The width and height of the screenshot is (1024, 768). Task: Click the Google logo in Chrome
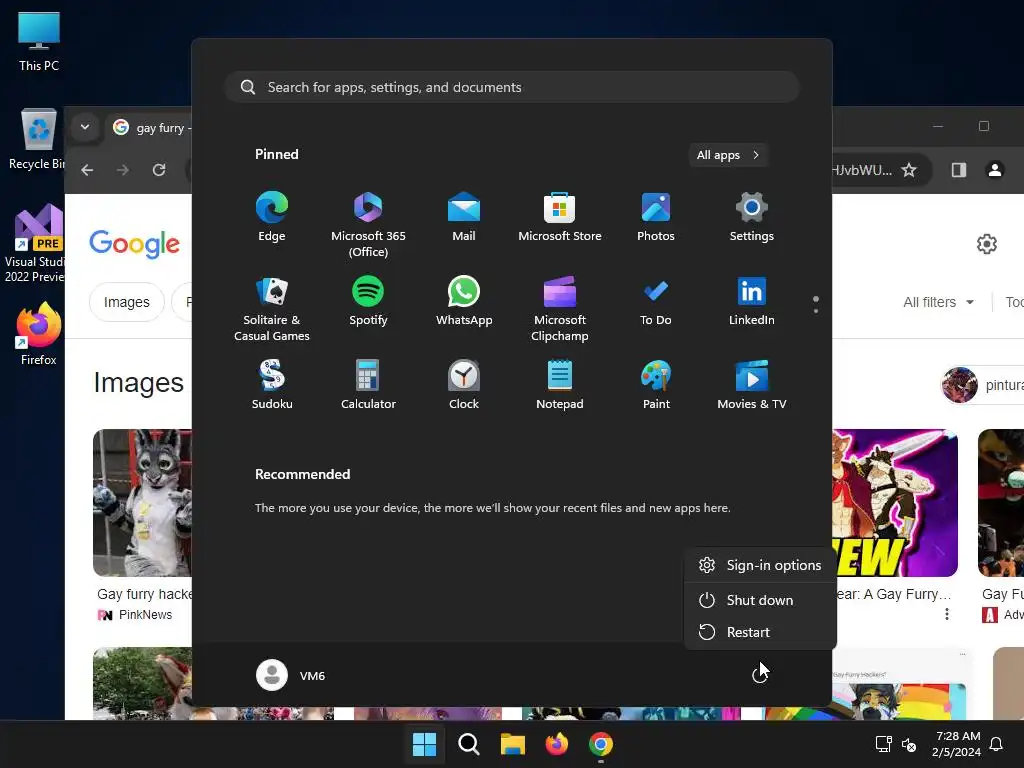[x=134, y=244]
